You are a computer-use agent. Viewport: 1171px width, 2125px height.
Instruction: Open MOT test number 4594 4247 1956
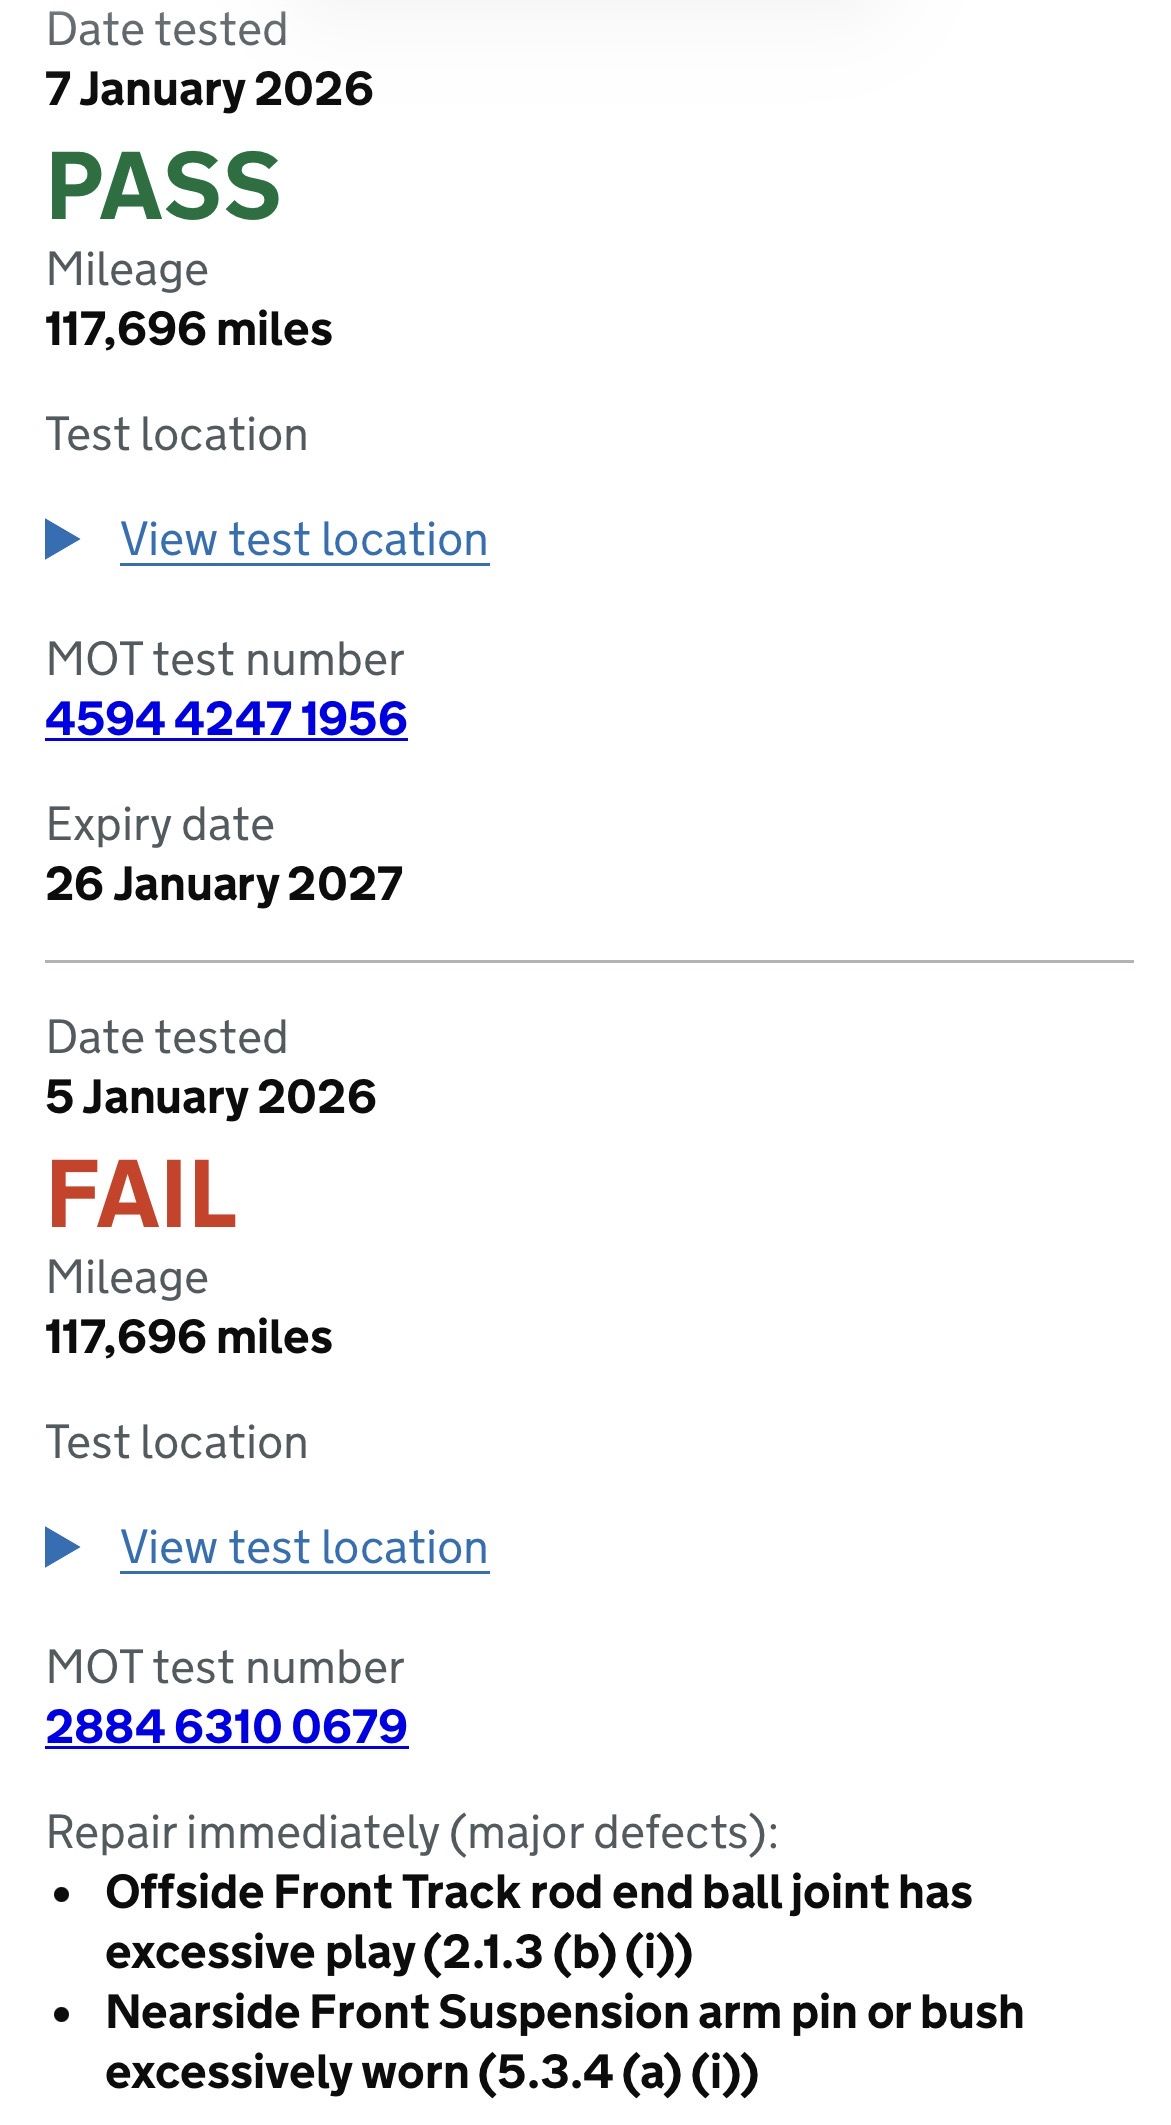tap(226, 719)
